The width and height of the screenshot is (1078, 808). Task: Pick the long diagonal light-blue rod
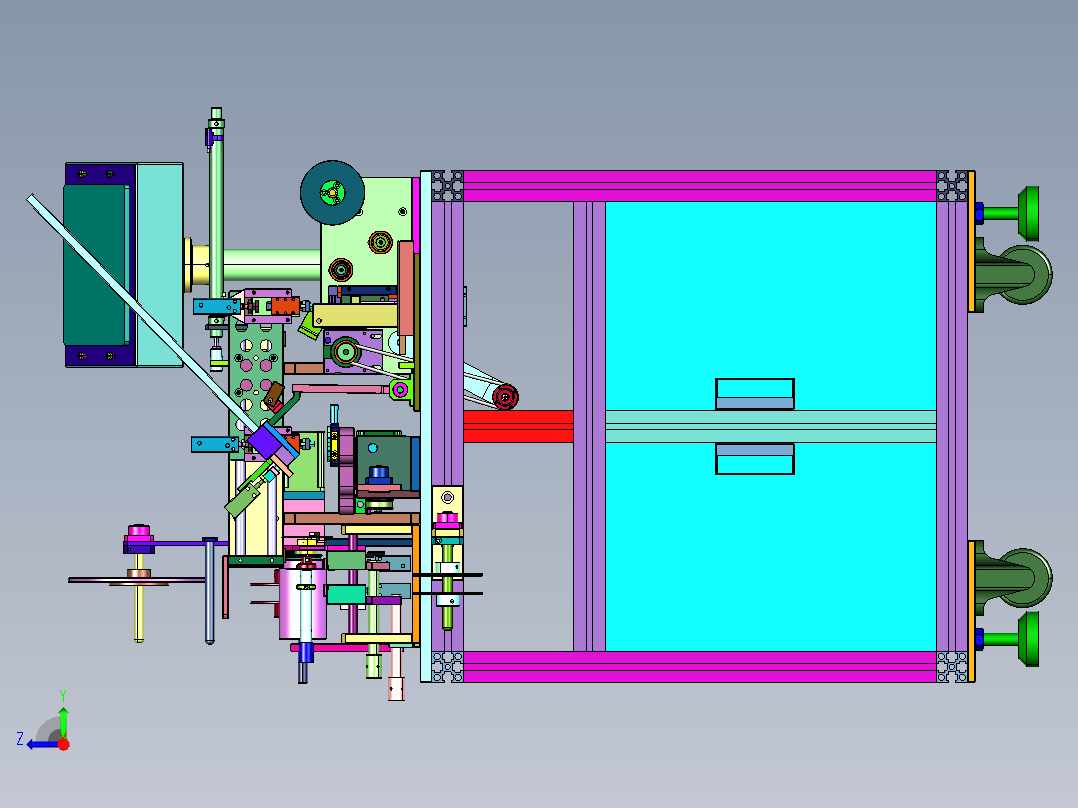pyautogui.click(x=141, y=314)
